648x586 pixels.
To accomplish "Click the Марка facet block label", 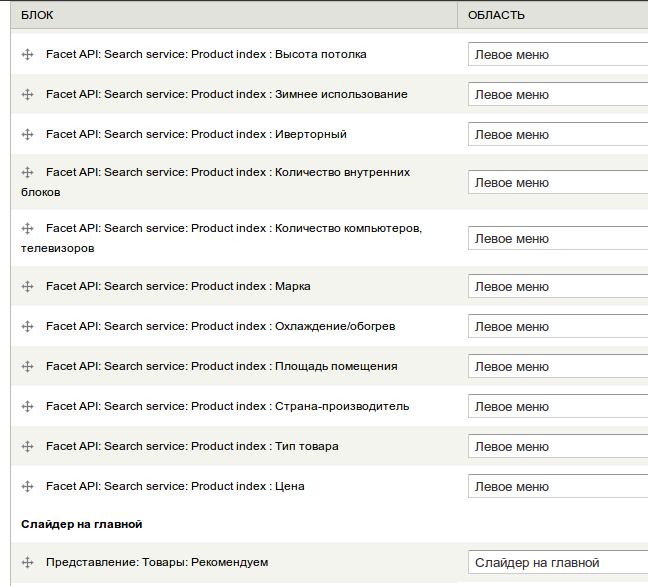I will pyautogui.click(x=178, y=286).
